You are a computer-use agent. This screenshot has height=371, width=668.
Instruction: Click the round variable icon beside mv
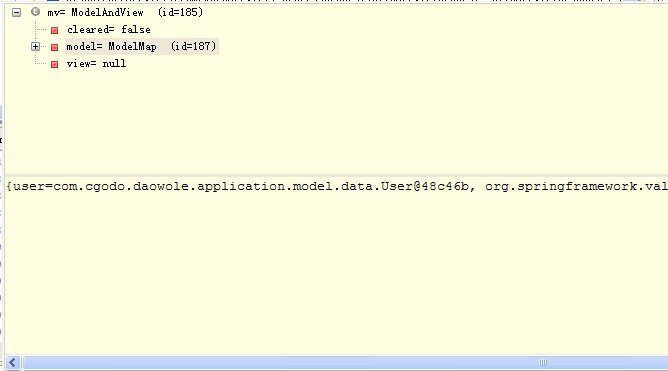tap(35, 12)
